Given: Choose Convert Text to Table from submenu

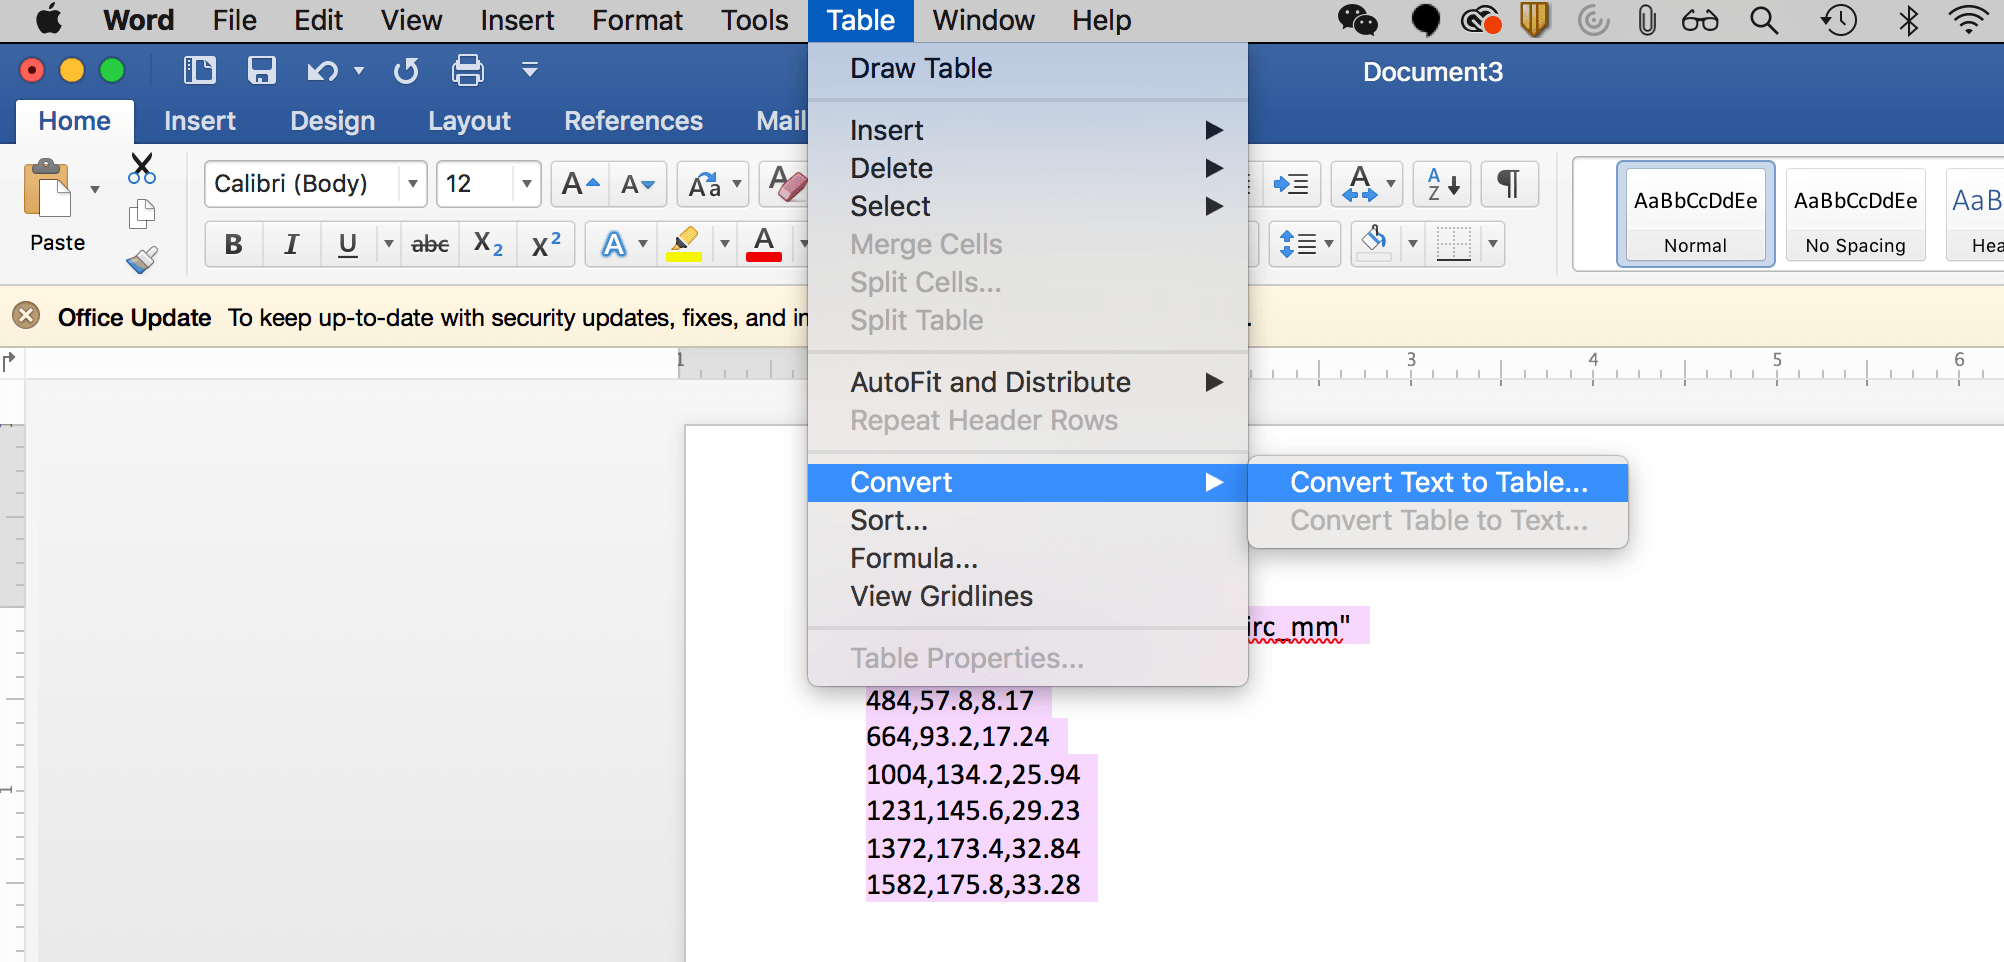Looking at the screenshot, I should click(1438, 482).
